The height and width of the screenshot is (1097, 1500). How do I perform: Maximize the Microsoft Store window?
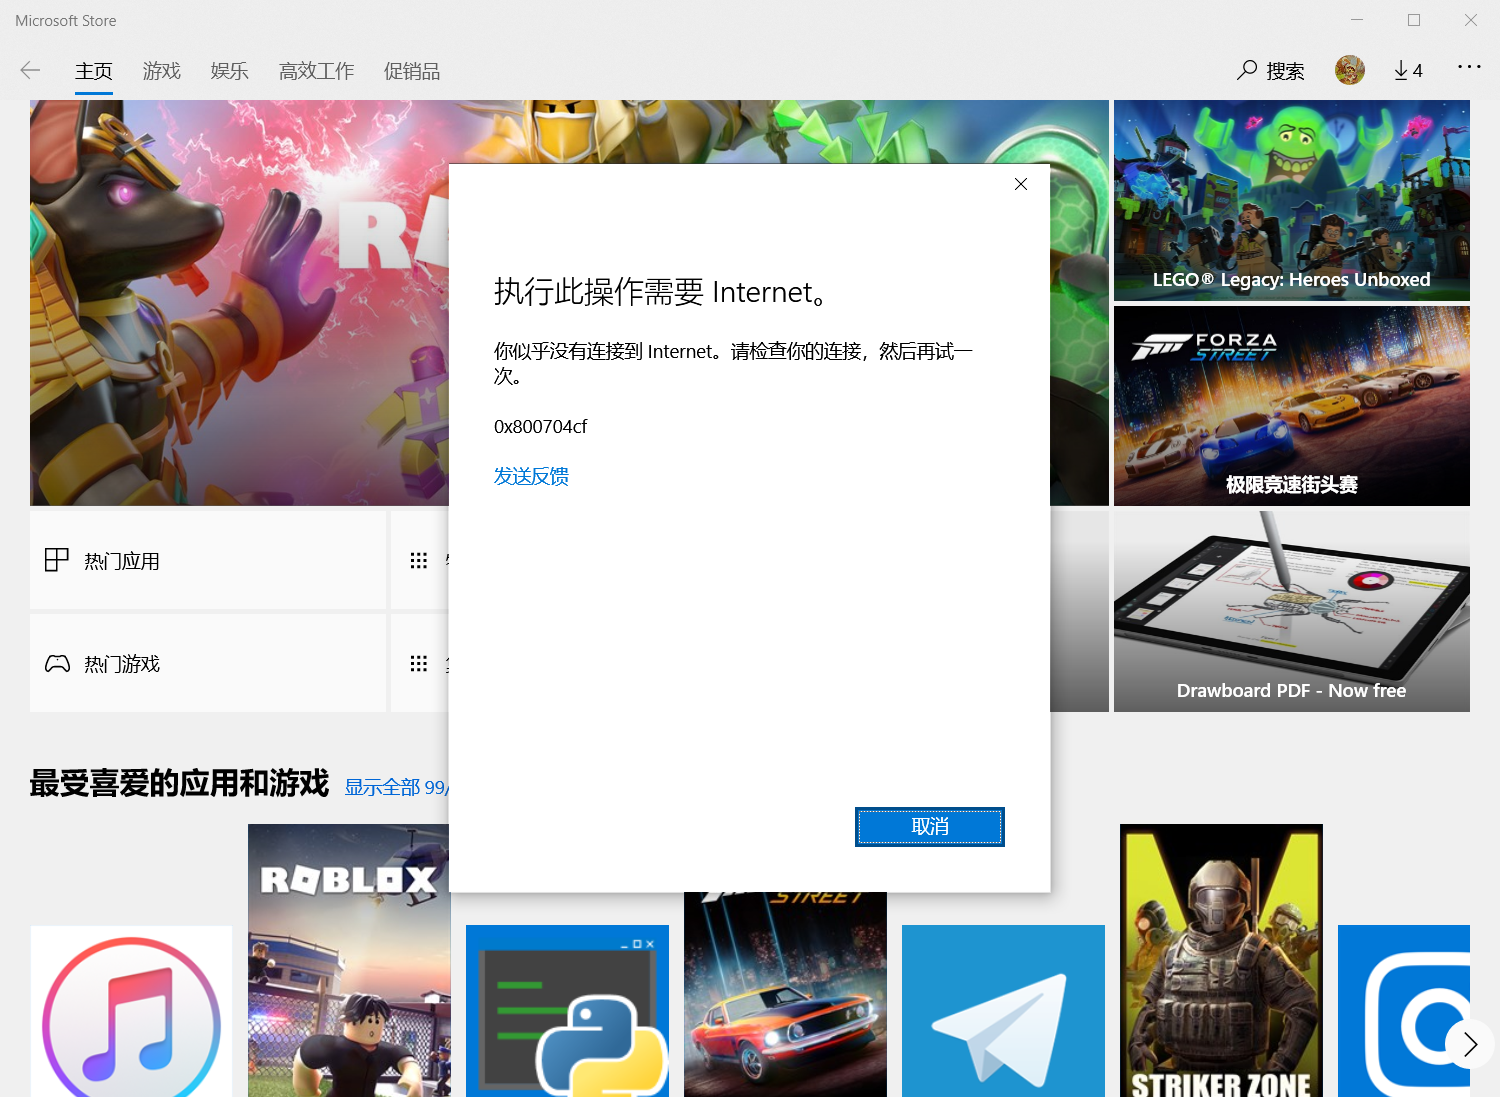pos(1414,20)
